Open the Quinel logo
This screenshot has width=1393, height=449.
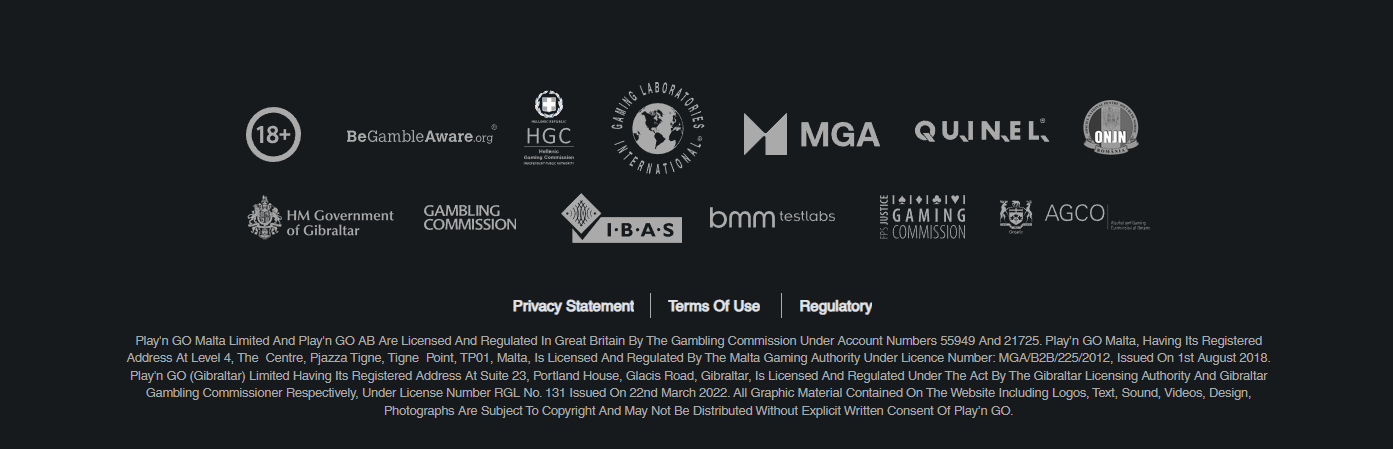pyautogui.click(x=980, y=131)
